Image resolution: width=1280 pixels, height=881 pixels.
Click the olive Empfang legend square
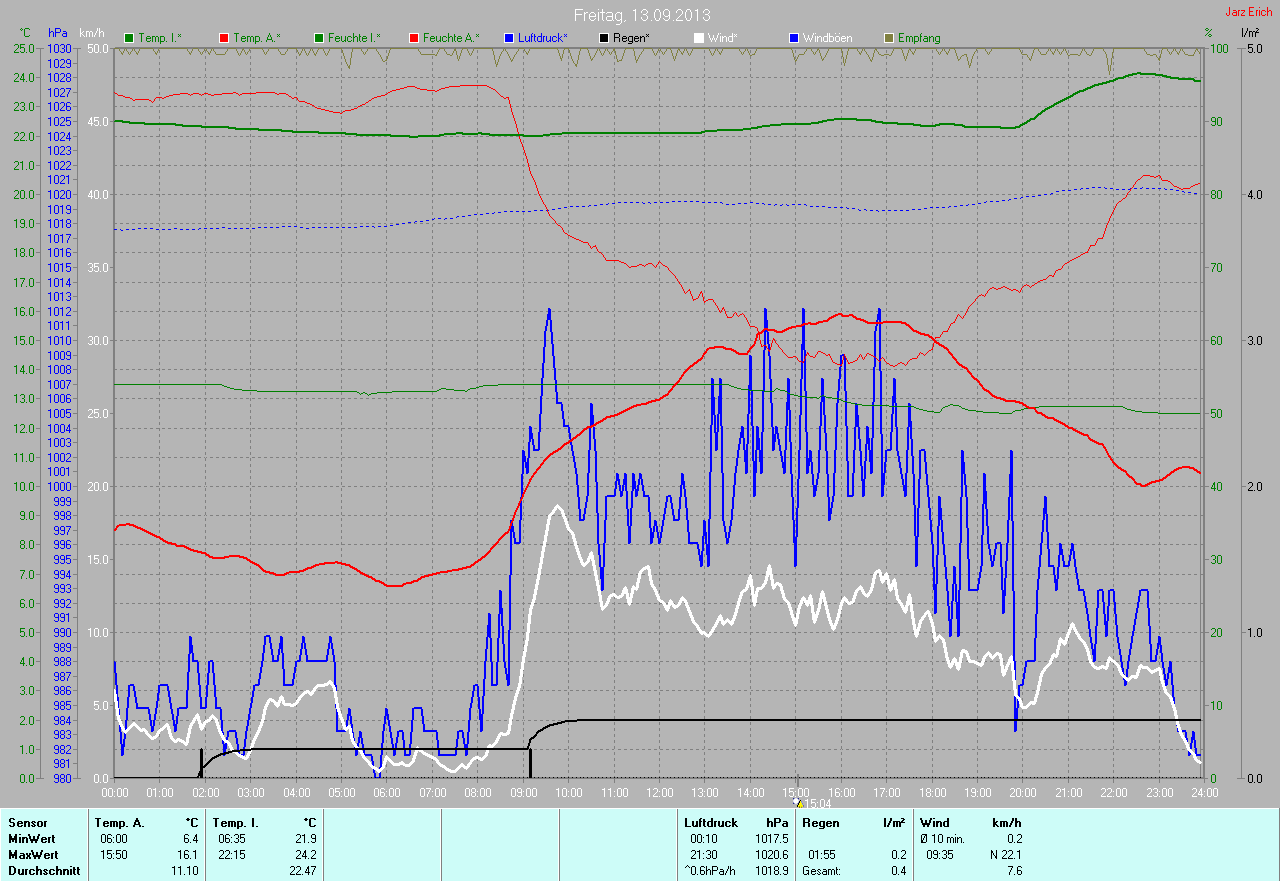point(888,38)
